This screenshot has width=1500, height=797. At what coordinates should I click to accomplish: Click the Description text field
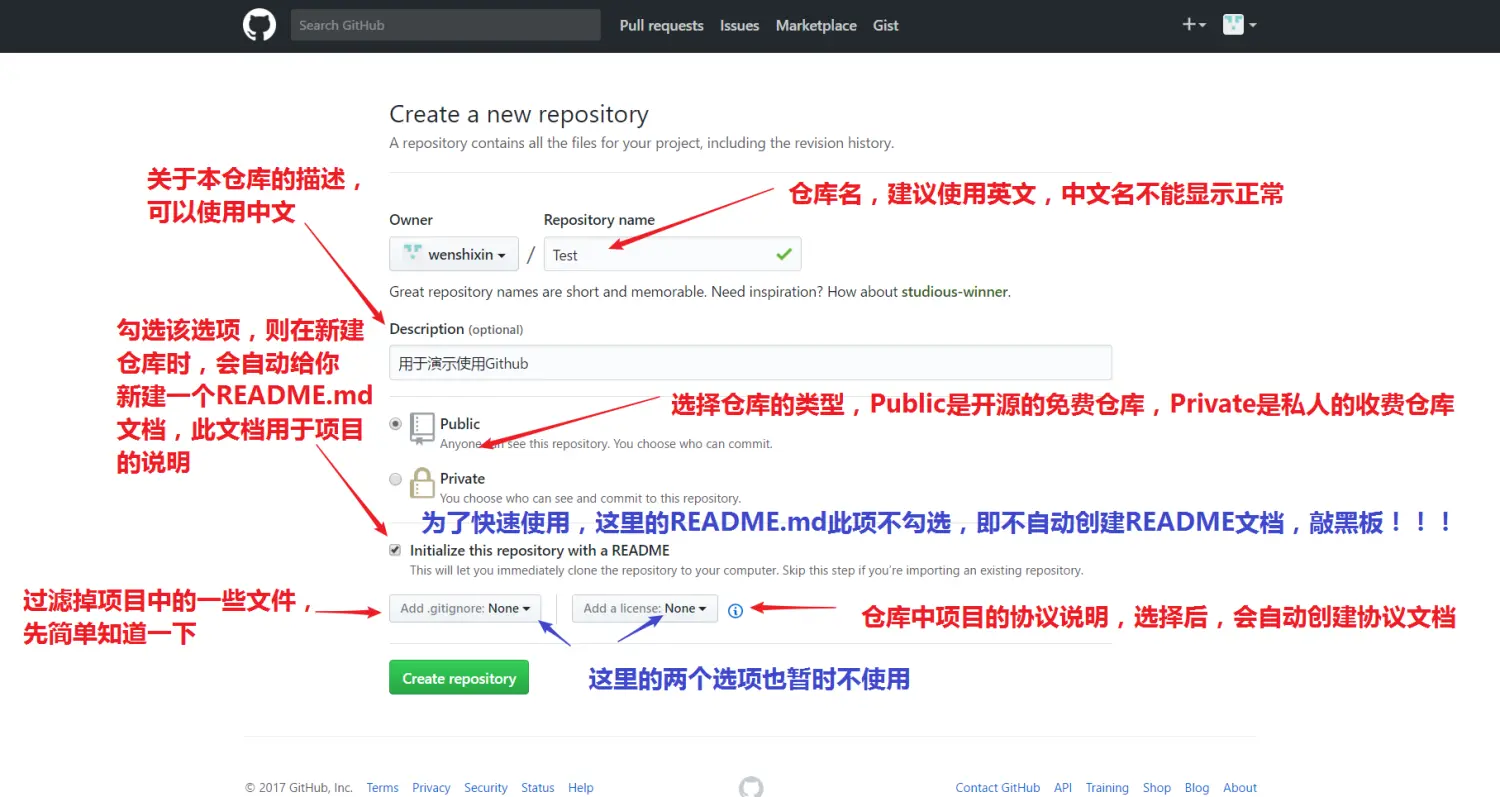coord(750,363)
